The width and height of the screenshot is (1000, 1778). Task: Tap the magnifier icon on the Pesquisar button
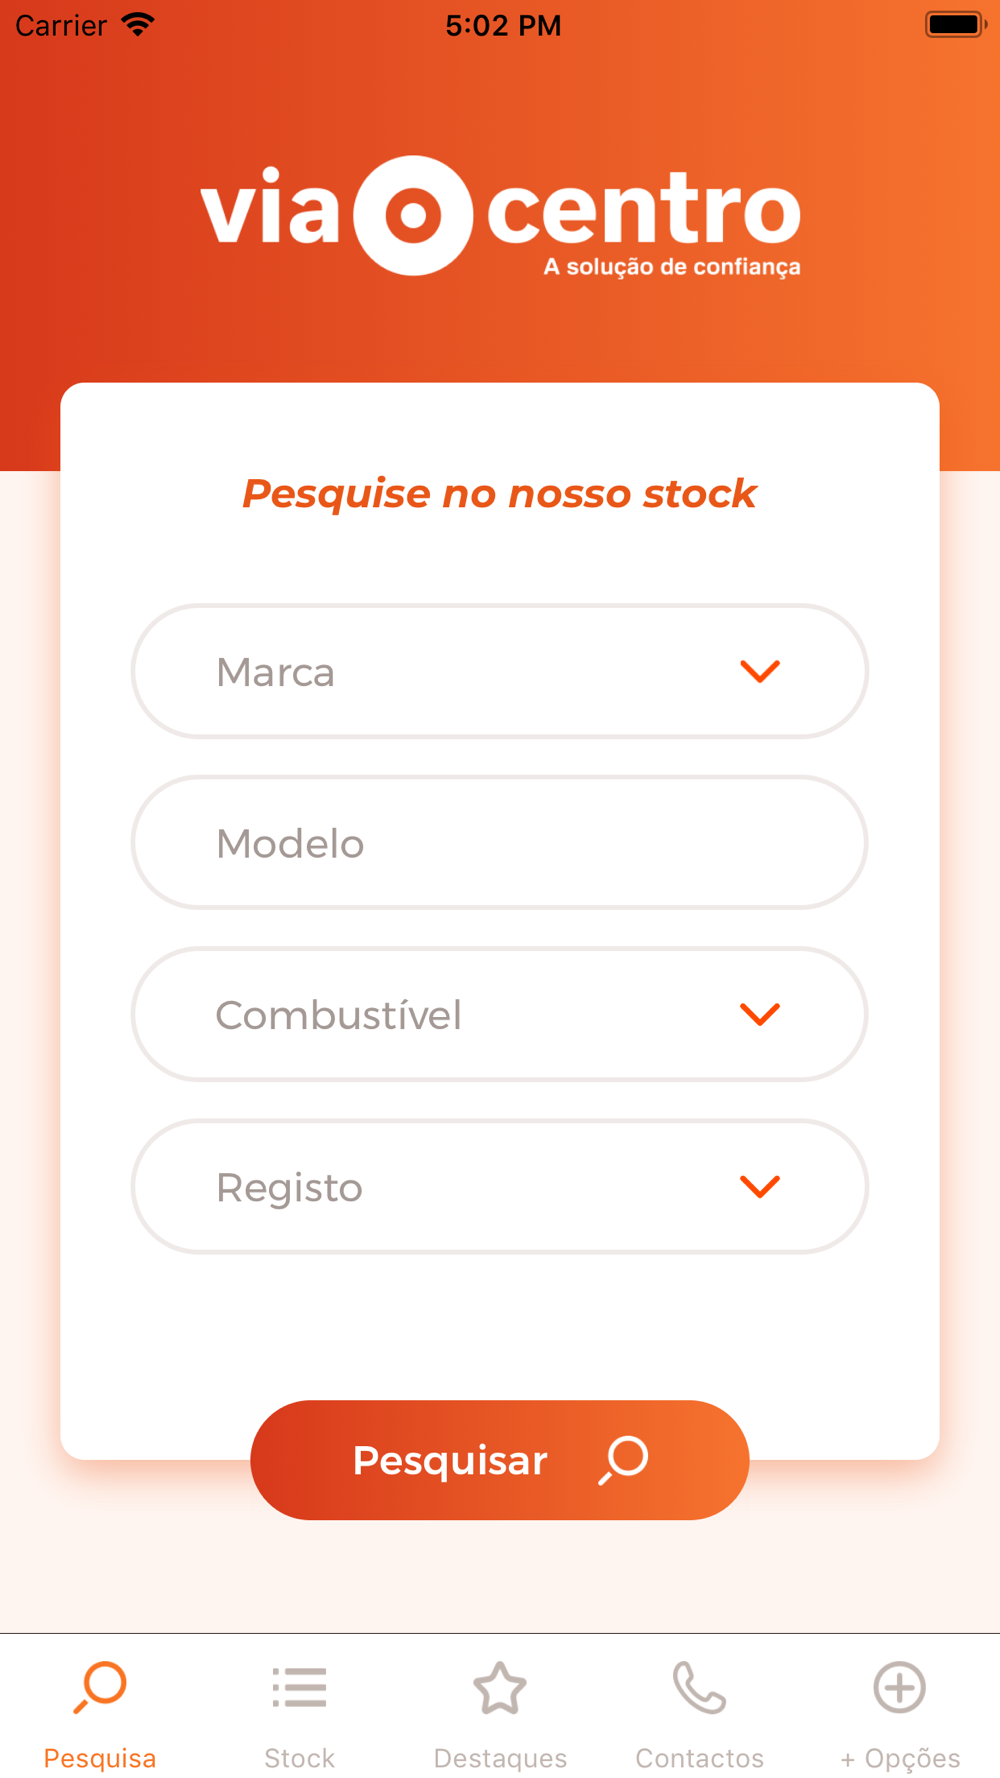[624, 1460]
